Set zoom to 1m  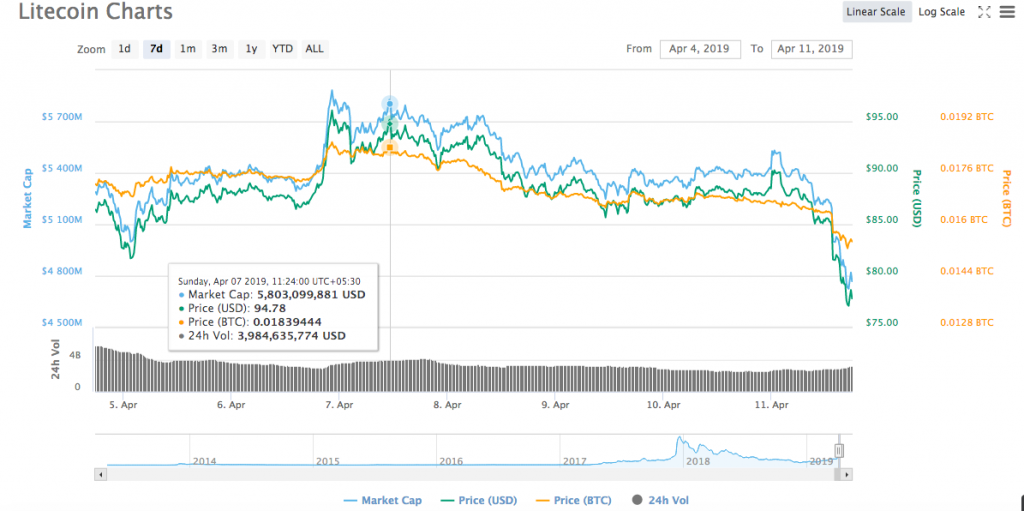point(187,49)
